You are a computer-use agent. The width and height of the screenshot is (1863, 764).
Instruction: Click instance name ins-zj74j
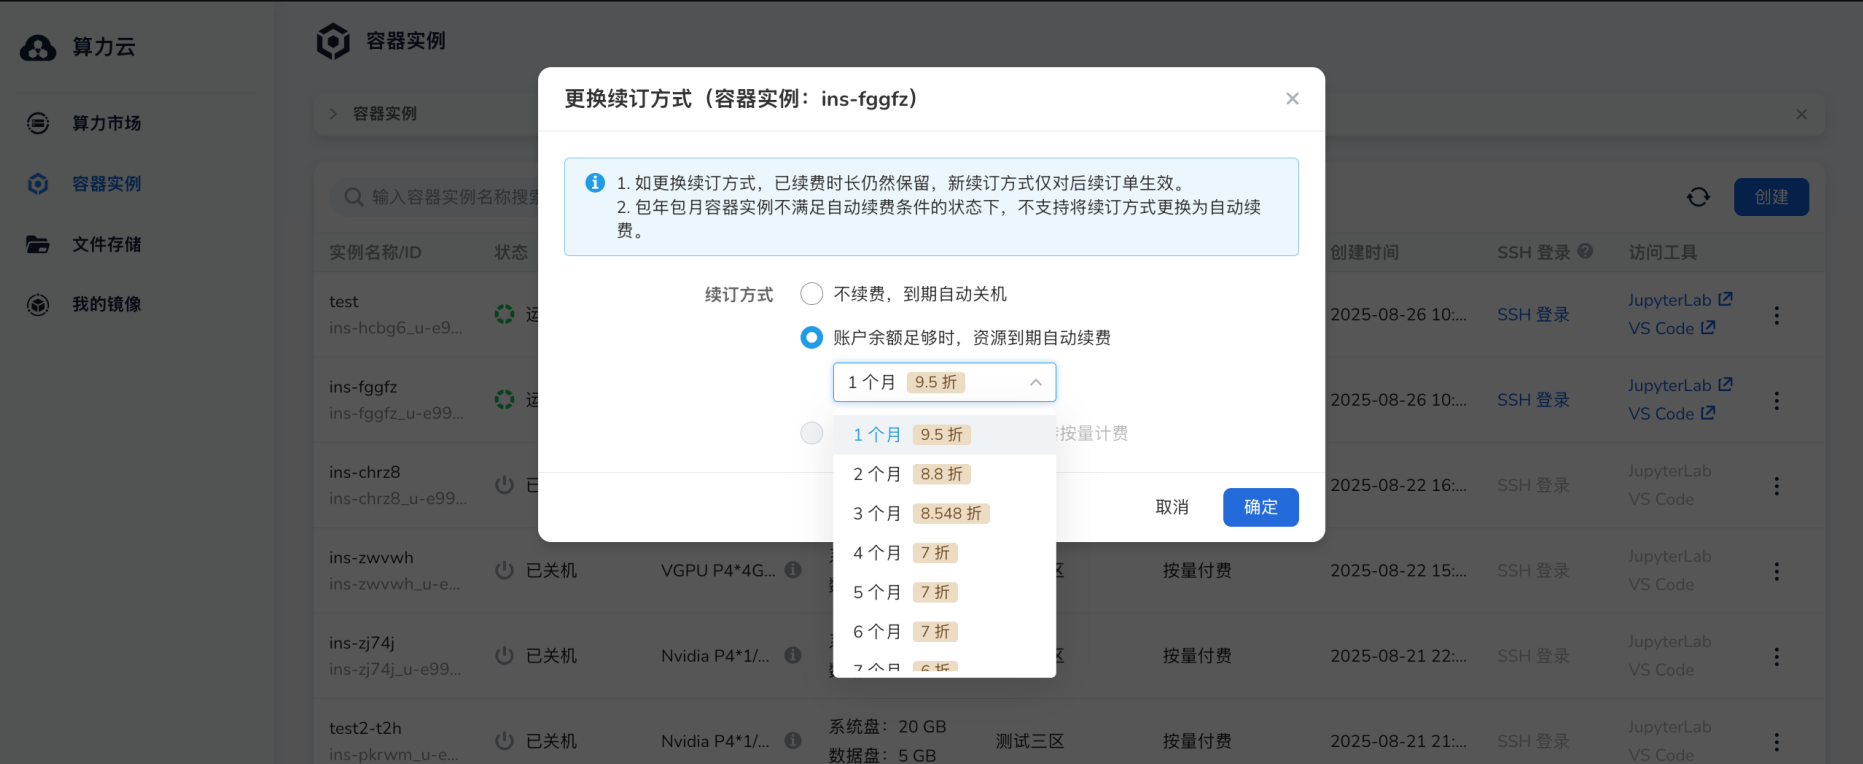tap(362, 643)
